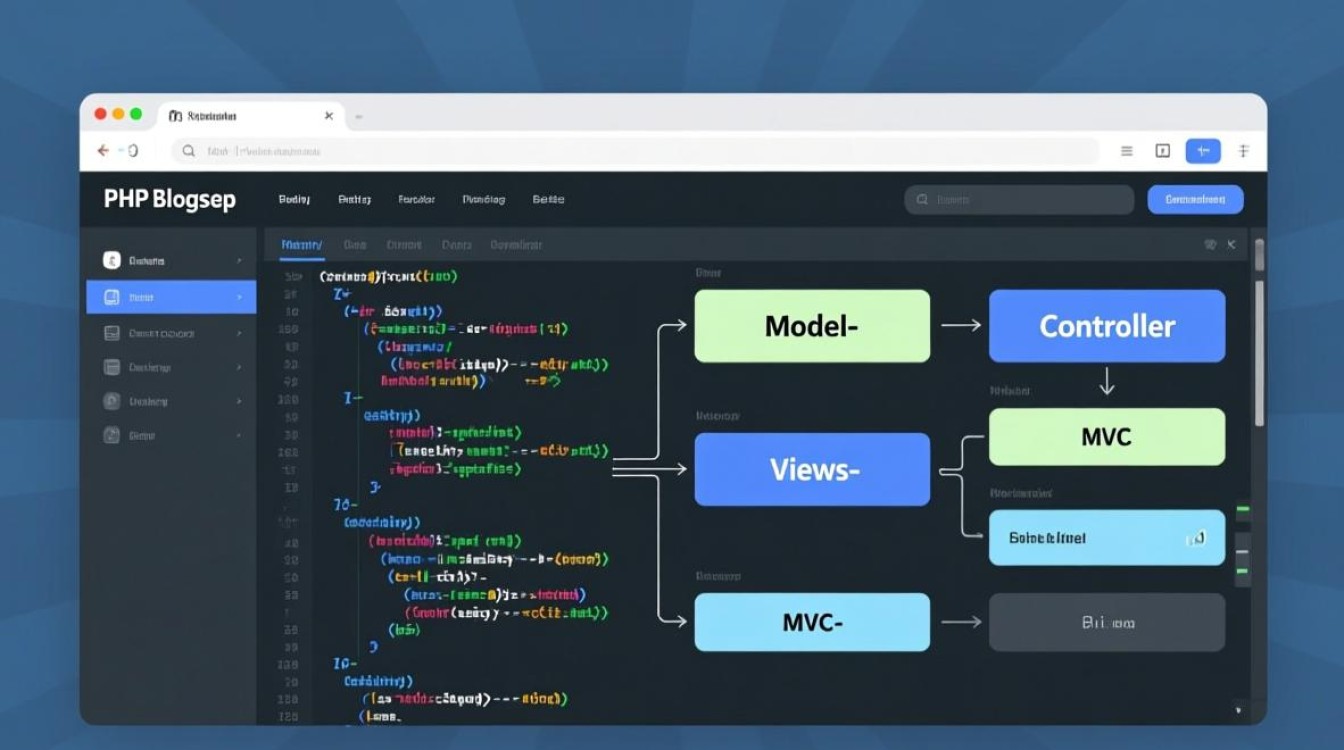Viewport: 1344px width, 750px height.
Task: Close the editor panel with the X icon
Action: (x=1231, y=244)
